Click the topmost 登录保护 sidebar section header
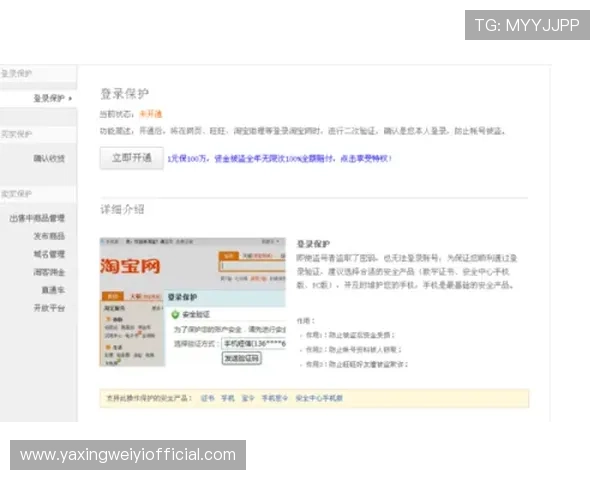600x480 pixels. coord(38,73)
